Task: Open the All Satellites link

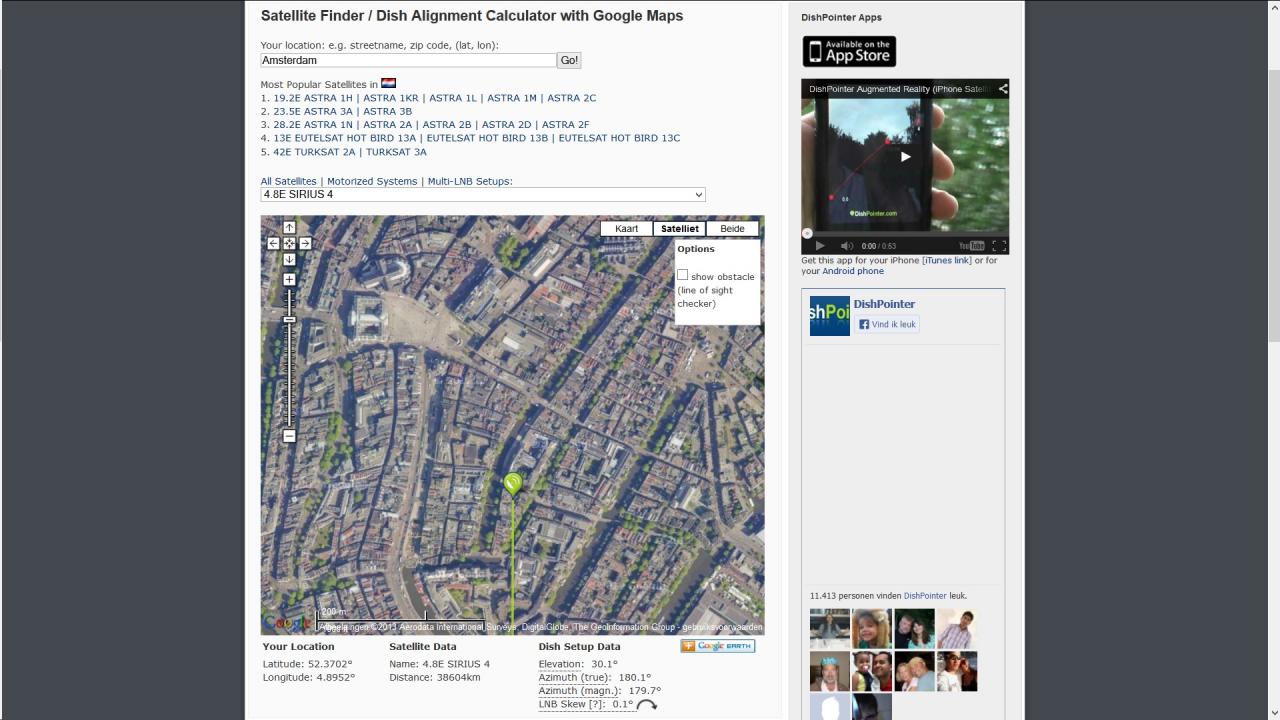Action: pyautogui.click(x=289, y=181)
